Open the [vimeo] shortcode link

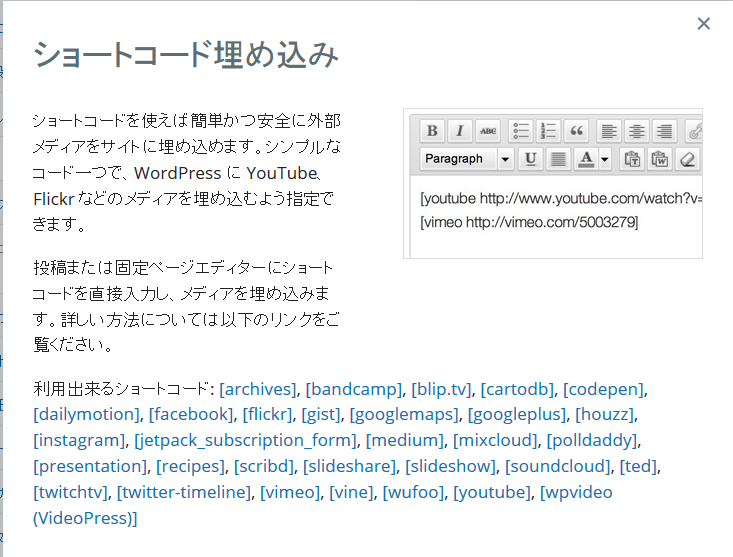coord(290,492)
